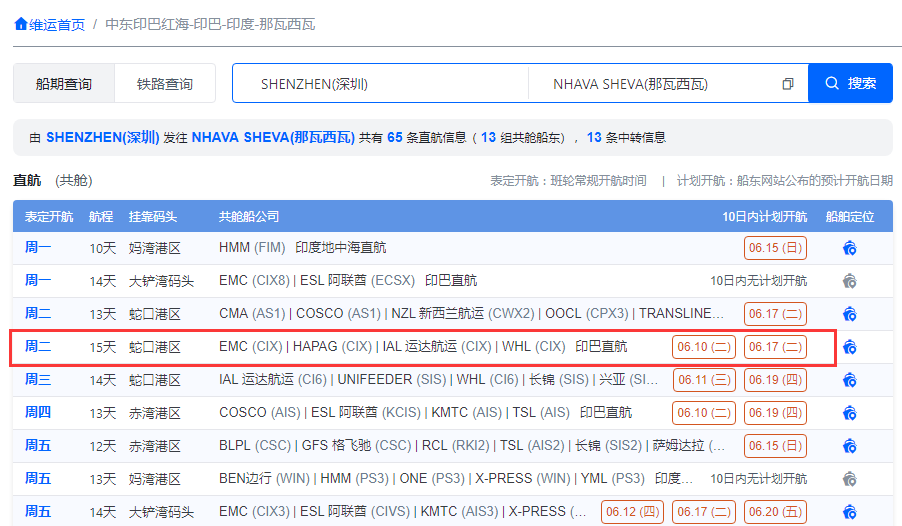The image size is (902, 526).
Task: Click grey locate icon in EMC (CIX8) row
Action: tap(850, 281)
